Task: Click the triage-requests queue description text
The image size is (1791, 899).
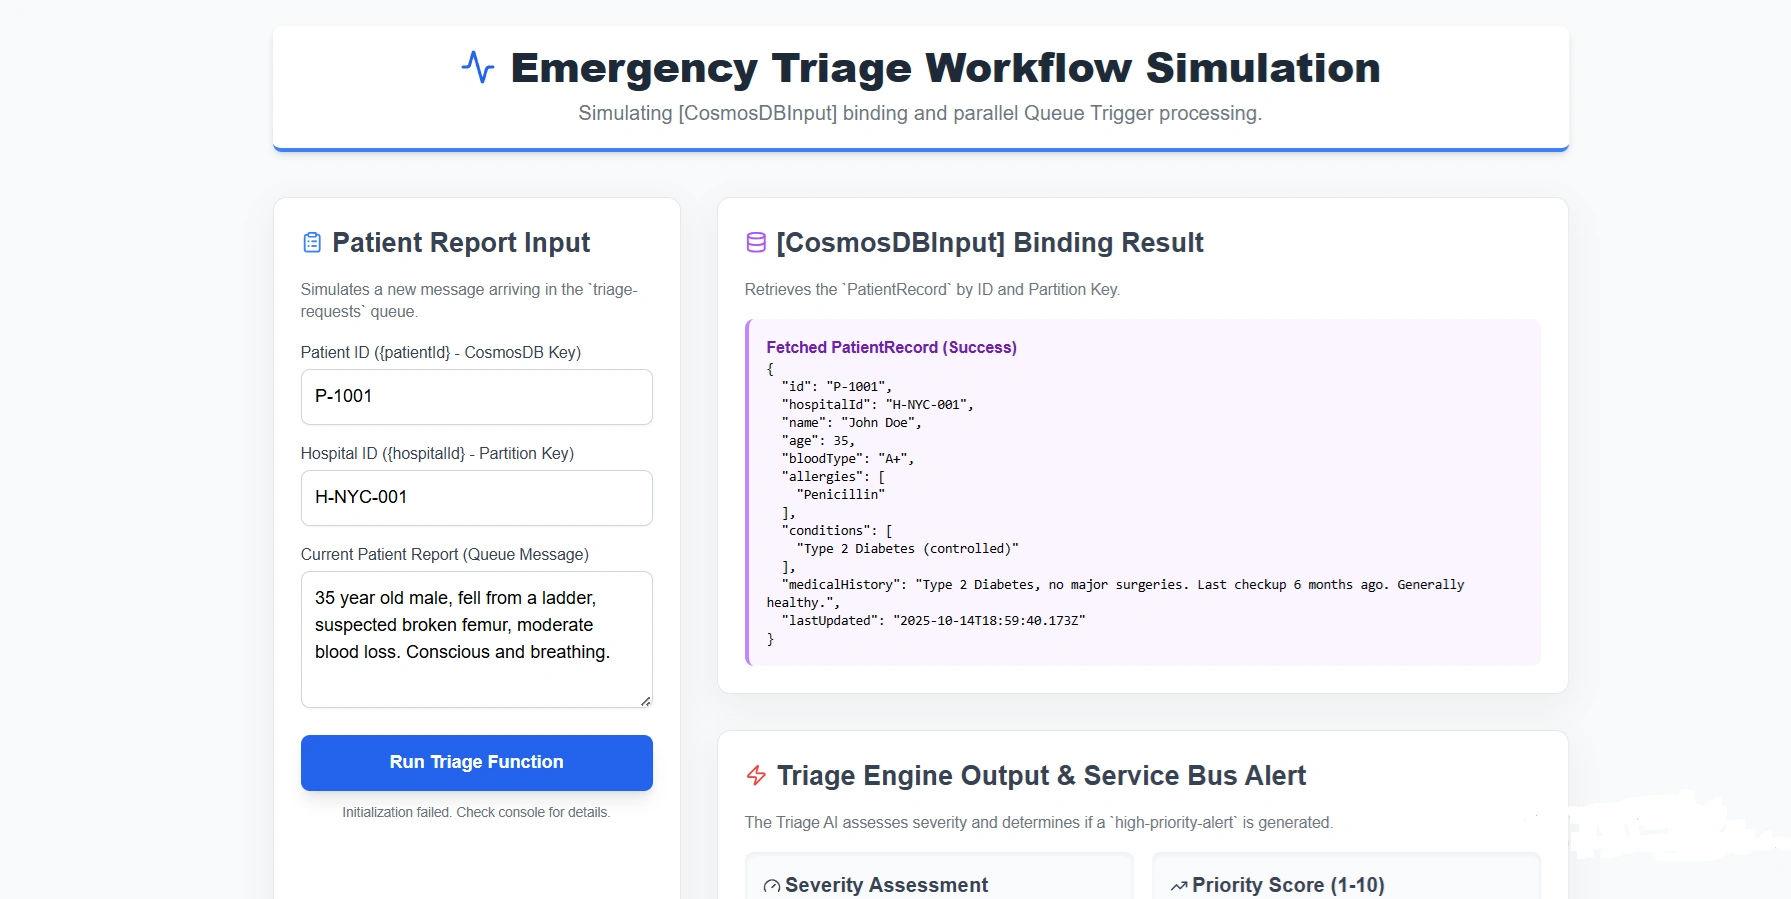Action: [x=469, y=301]
